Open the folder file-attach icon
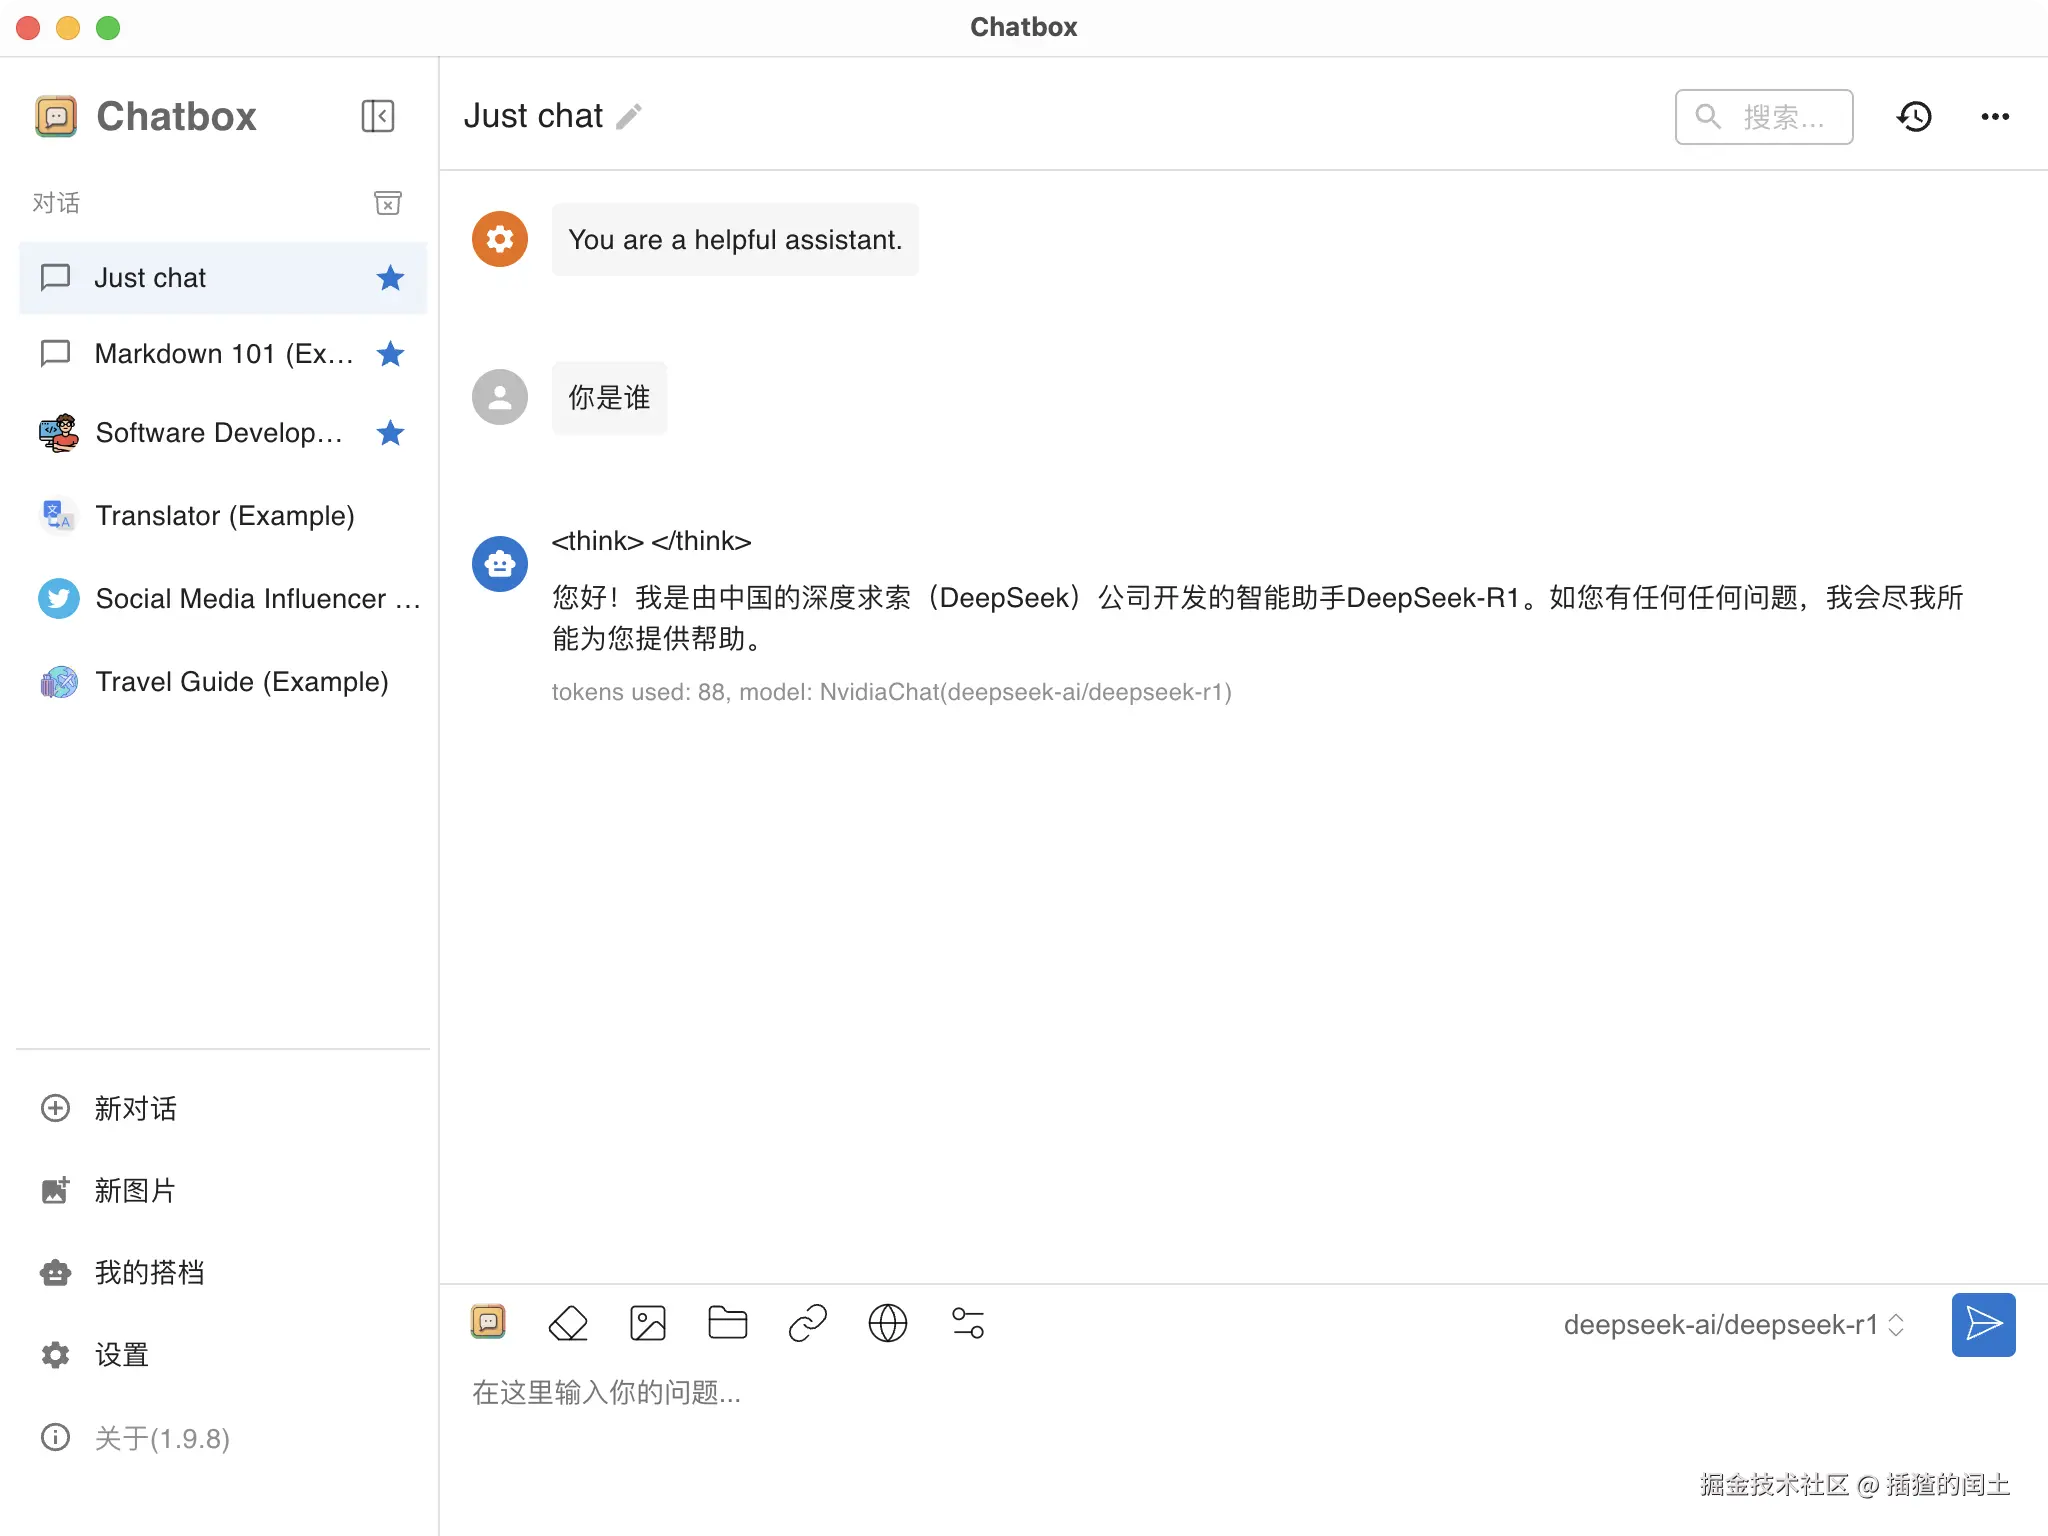Screen dimensions: 2048x1536 pos(727,1324)
